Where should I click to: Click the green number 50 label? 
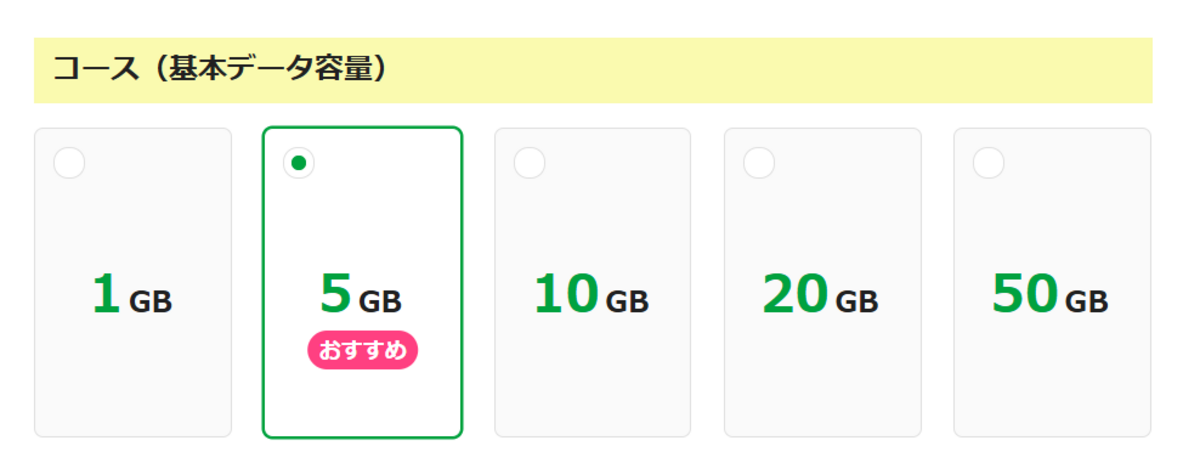(1025, 294)
